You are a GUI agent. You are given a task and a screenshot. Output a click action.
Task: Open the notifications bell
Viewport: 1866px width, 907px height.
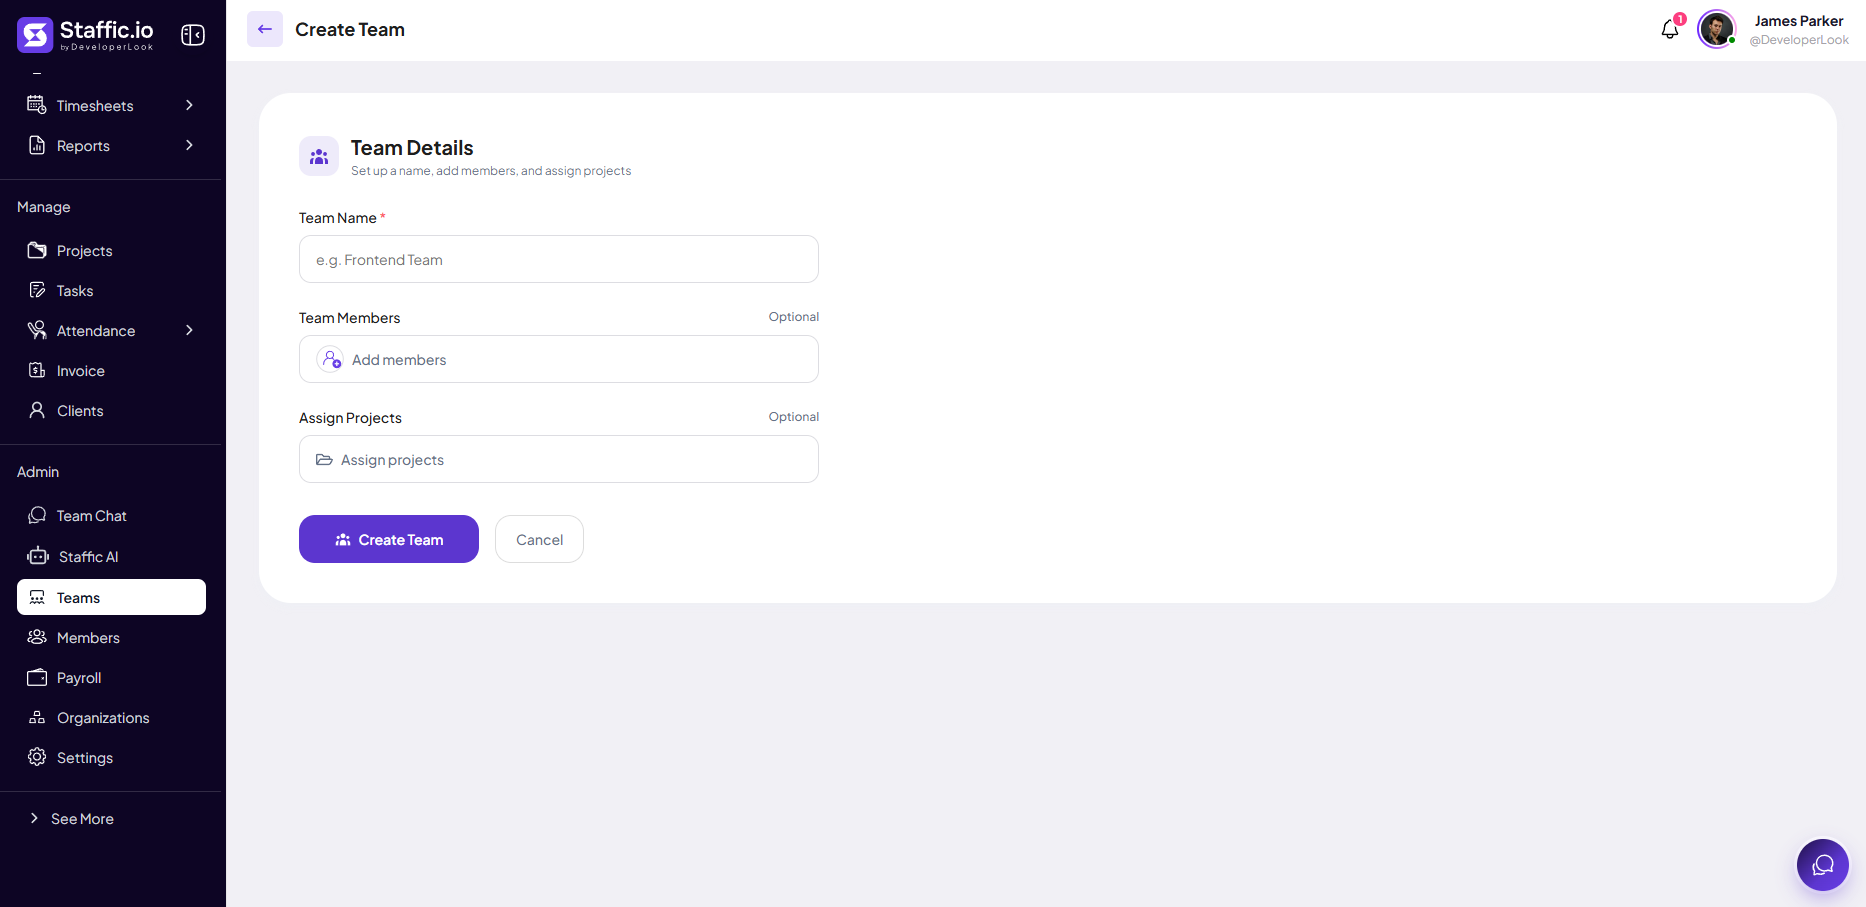[x=1670, y=30]
